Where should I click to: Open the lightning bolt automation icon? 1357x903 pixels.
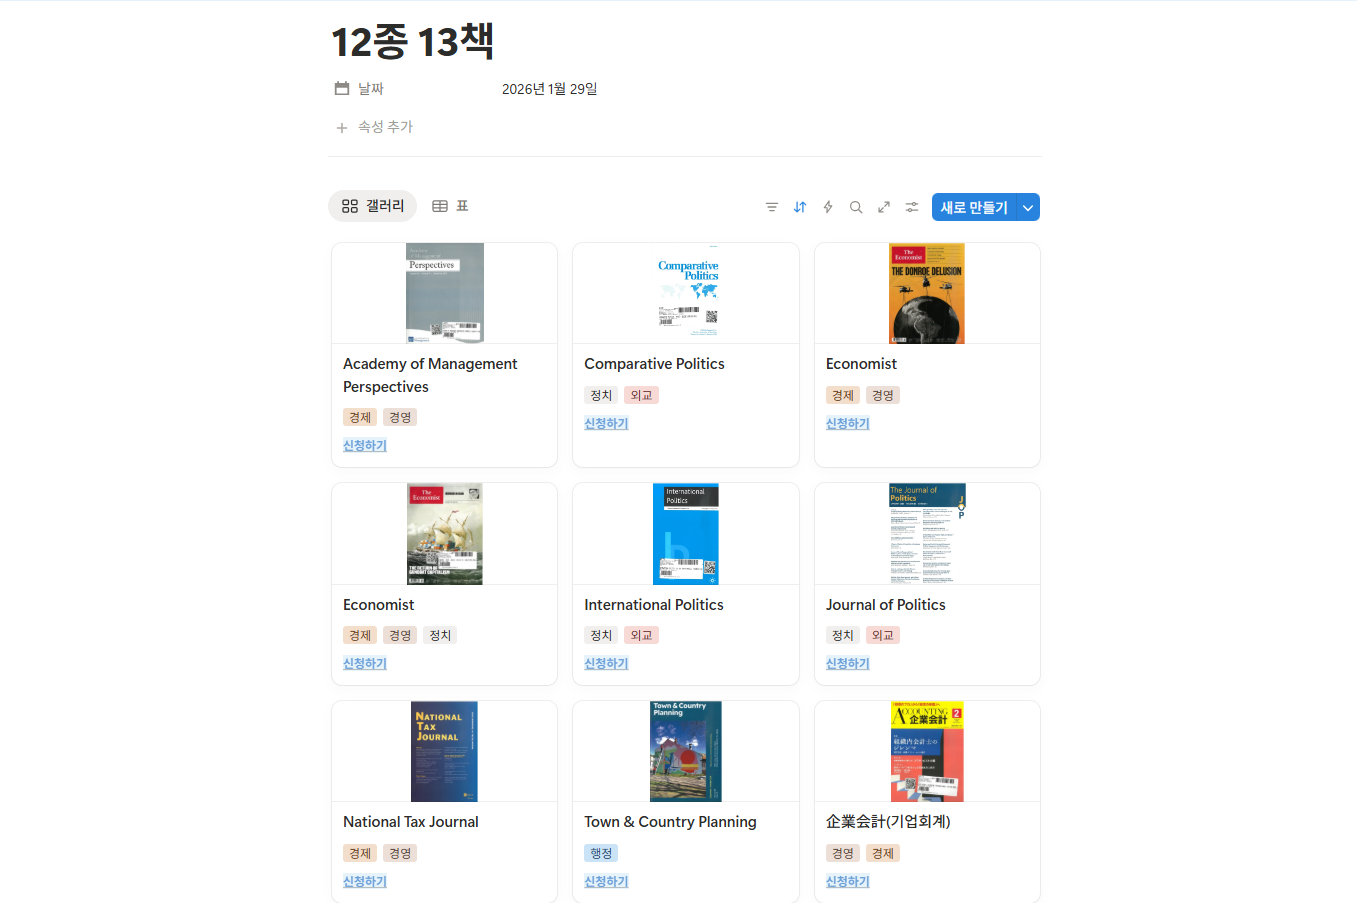point(828,207)
